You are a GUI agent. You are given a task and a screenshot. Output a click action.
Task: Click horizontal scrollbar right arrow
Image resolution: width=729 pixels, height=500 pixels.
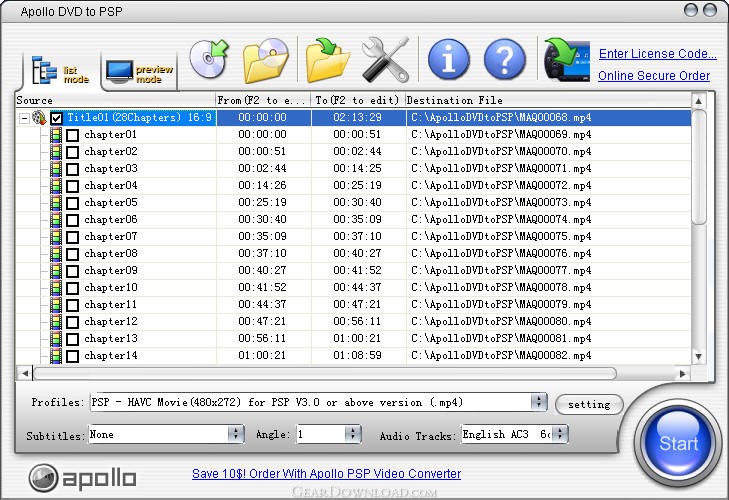[x=683, y=373]
